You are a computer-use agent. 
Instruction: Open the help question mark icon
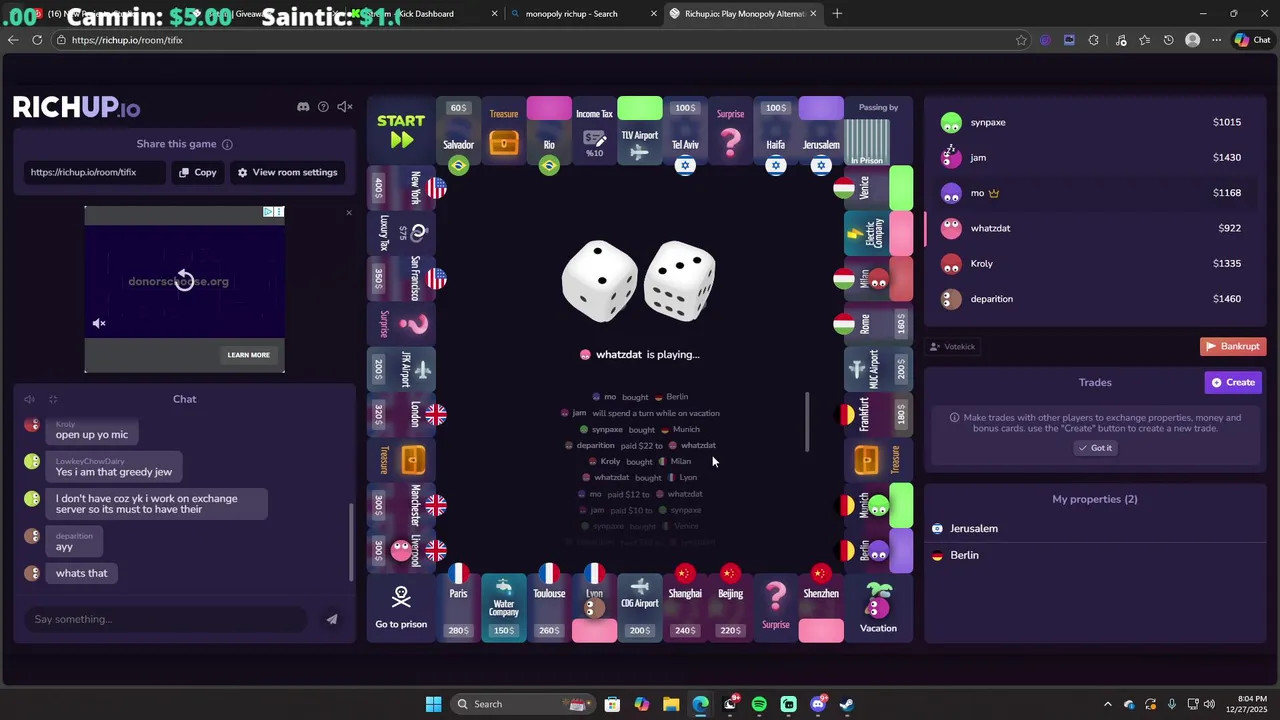pos(323,107)
